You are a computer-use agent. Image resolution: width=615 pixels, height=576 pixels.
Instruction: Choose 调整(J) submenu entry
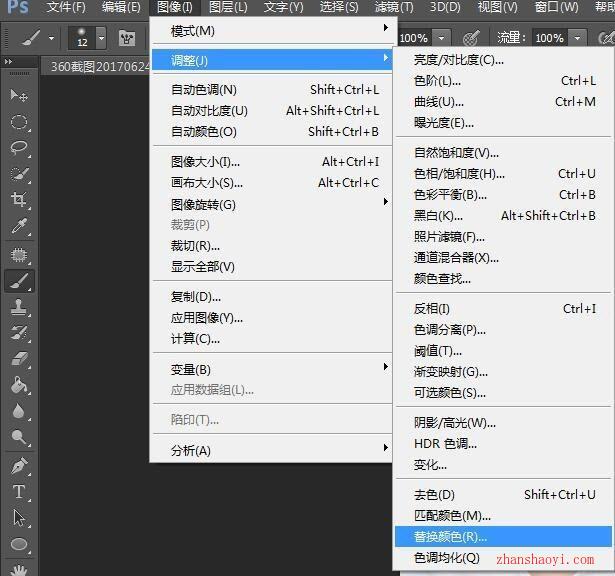click(x=272, y=60)
